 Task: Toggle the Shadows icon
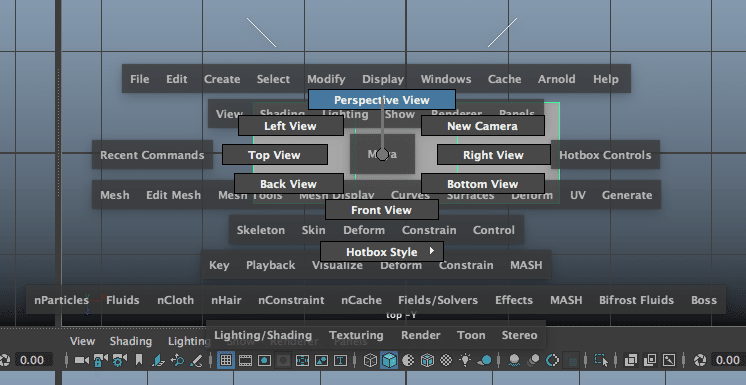pyautogui.click(x=484, y=360)
